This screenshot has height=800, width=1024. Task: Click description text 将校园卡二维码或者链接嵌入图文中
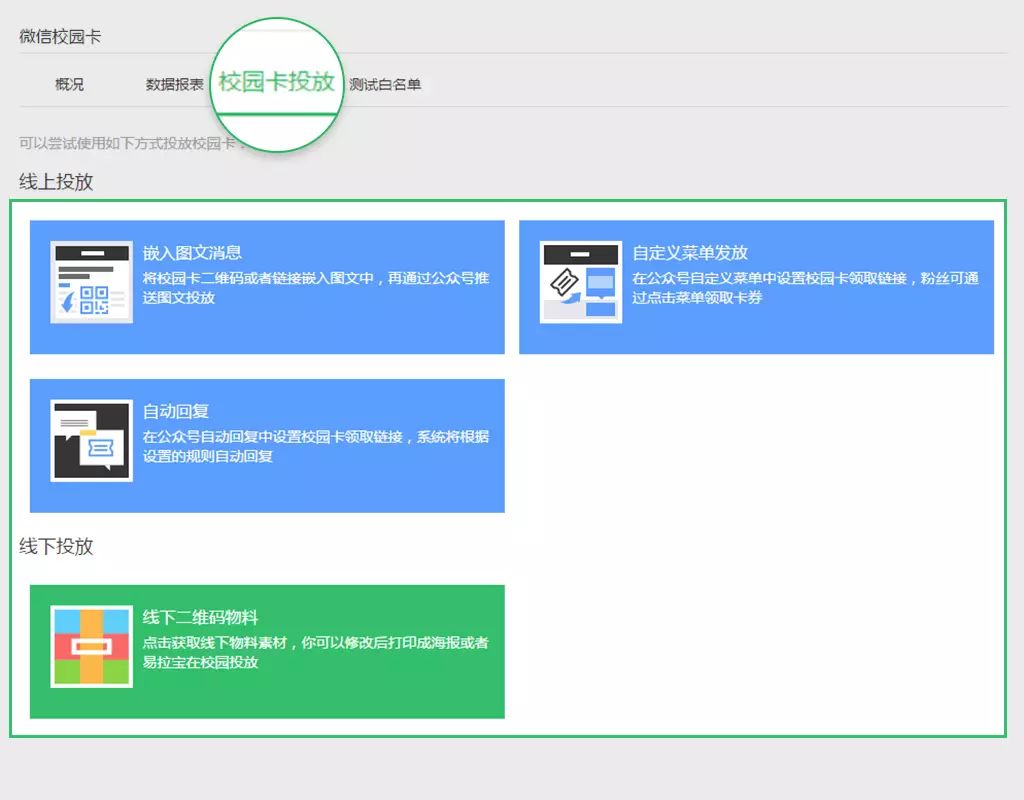click(258, 278)
